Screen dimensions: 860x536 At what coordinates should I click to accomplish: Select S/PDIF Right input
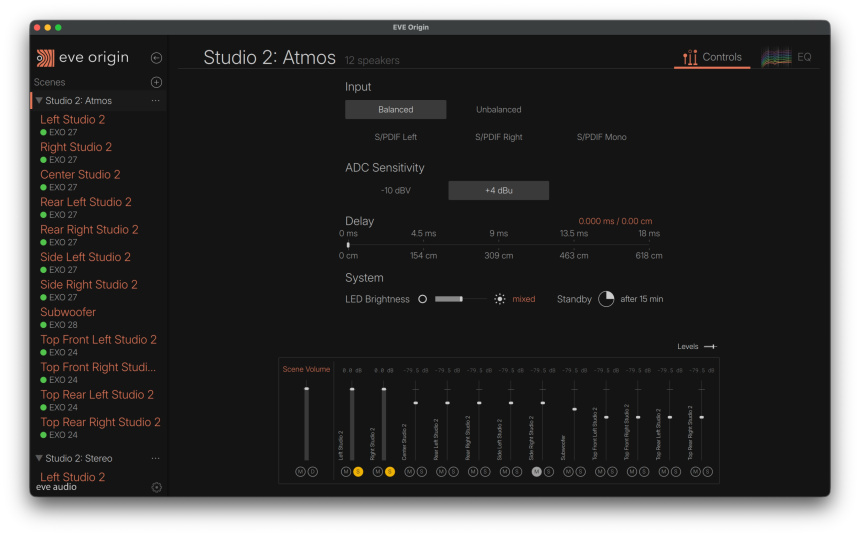[x=499, y=137]
